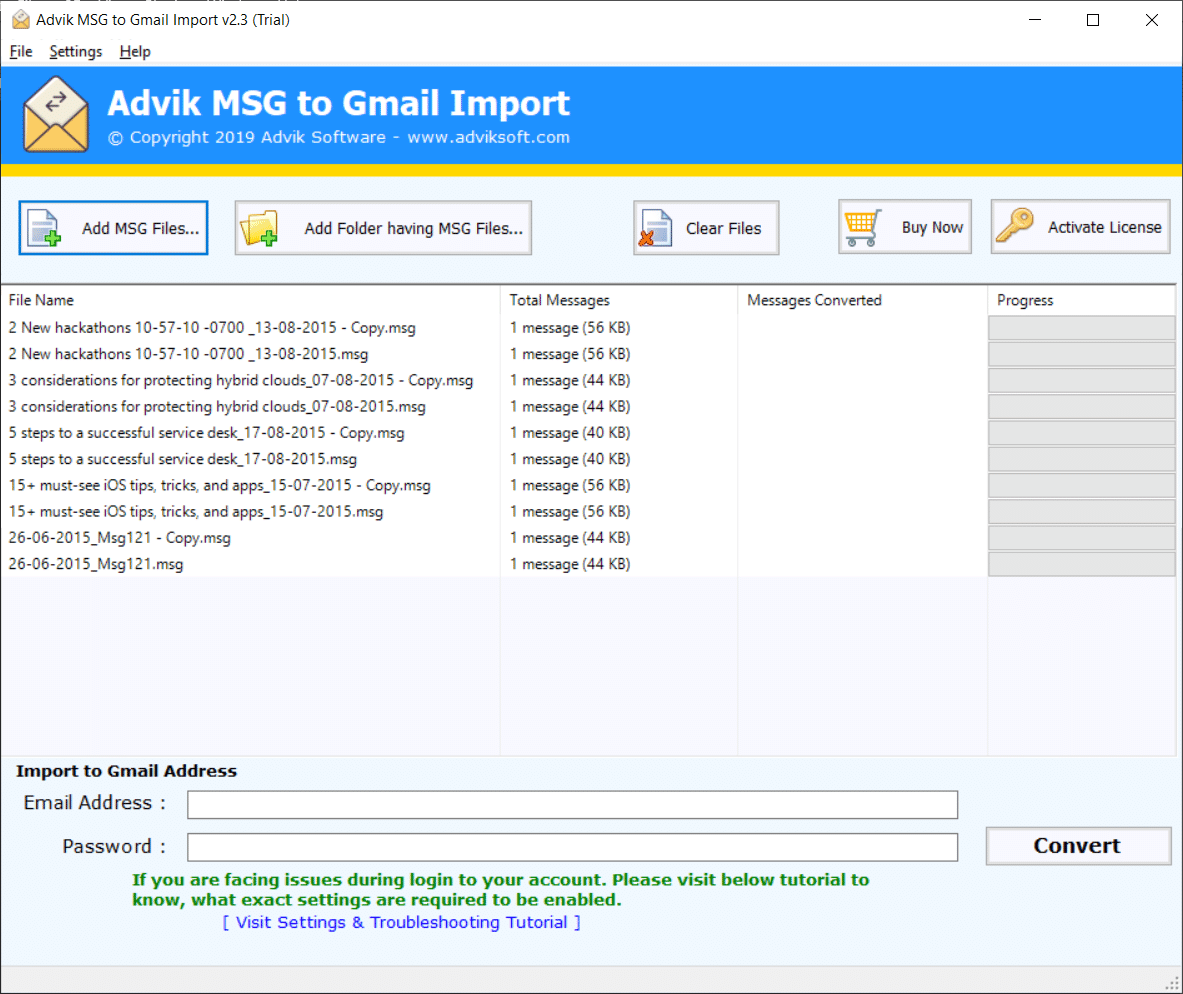Click the app icon in the title bar

click(21, 20)
